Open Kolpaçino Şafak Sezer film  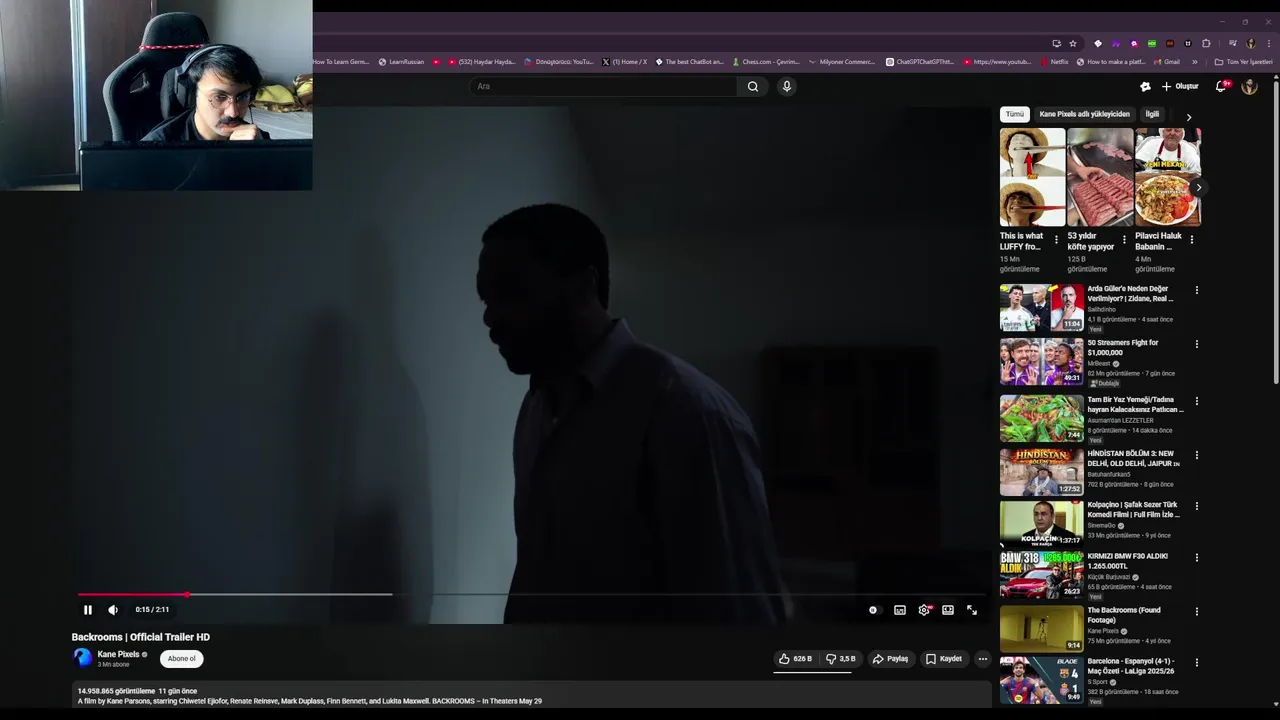coord(1041,523)
